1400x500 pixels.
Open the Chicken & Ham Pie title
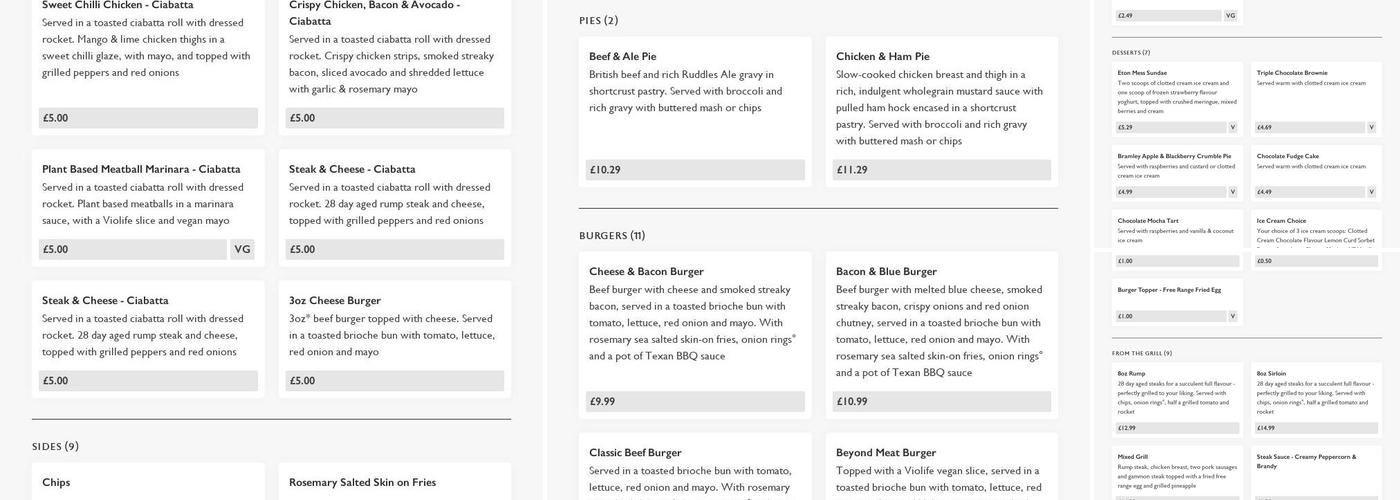[882, 57]
